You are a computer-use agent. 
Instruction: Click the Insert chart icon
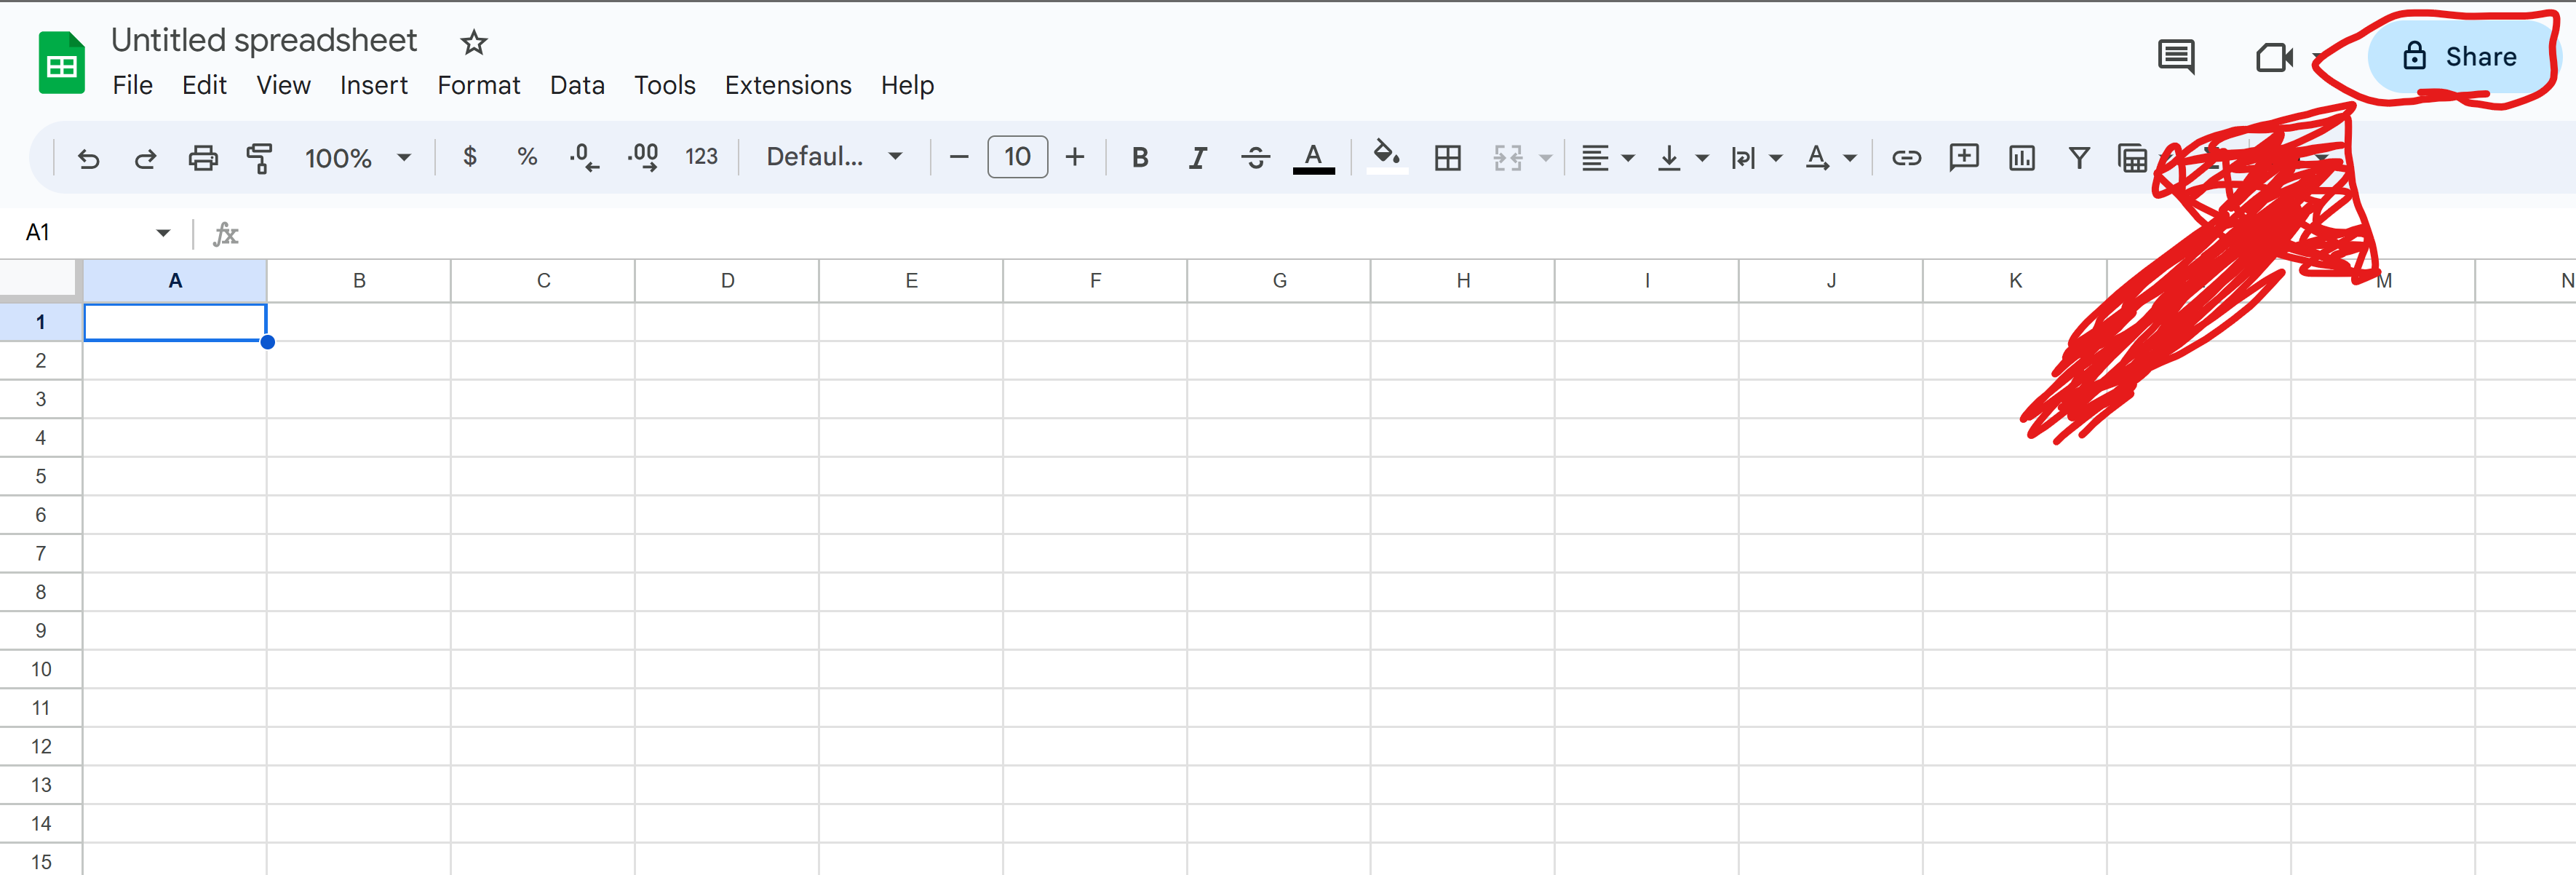point(2021,158)
